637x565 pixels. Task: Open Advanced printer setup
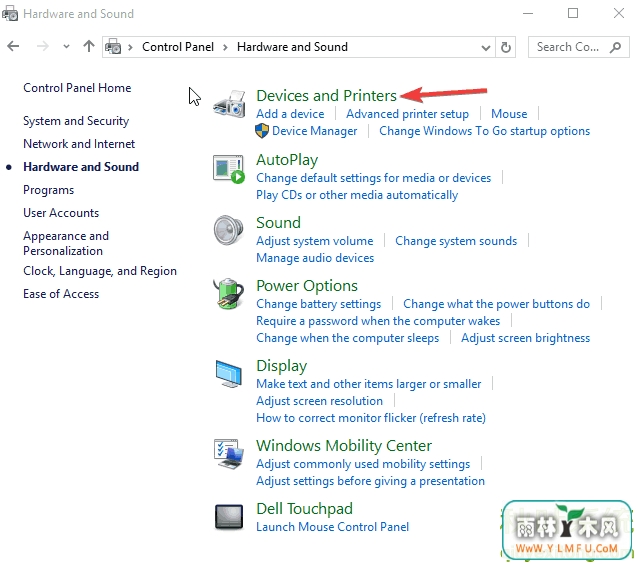click(407, 114)
